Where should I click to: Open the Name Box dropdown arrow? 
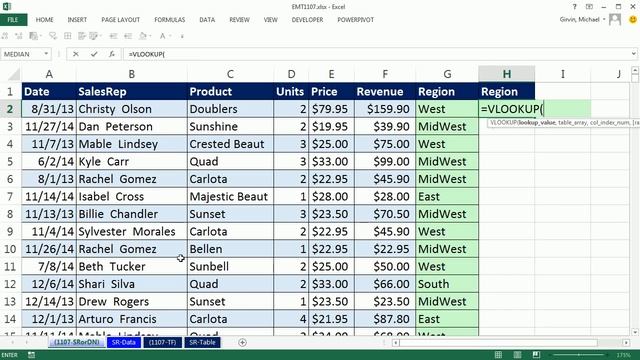pyautogui.click(x=46, y=54)
